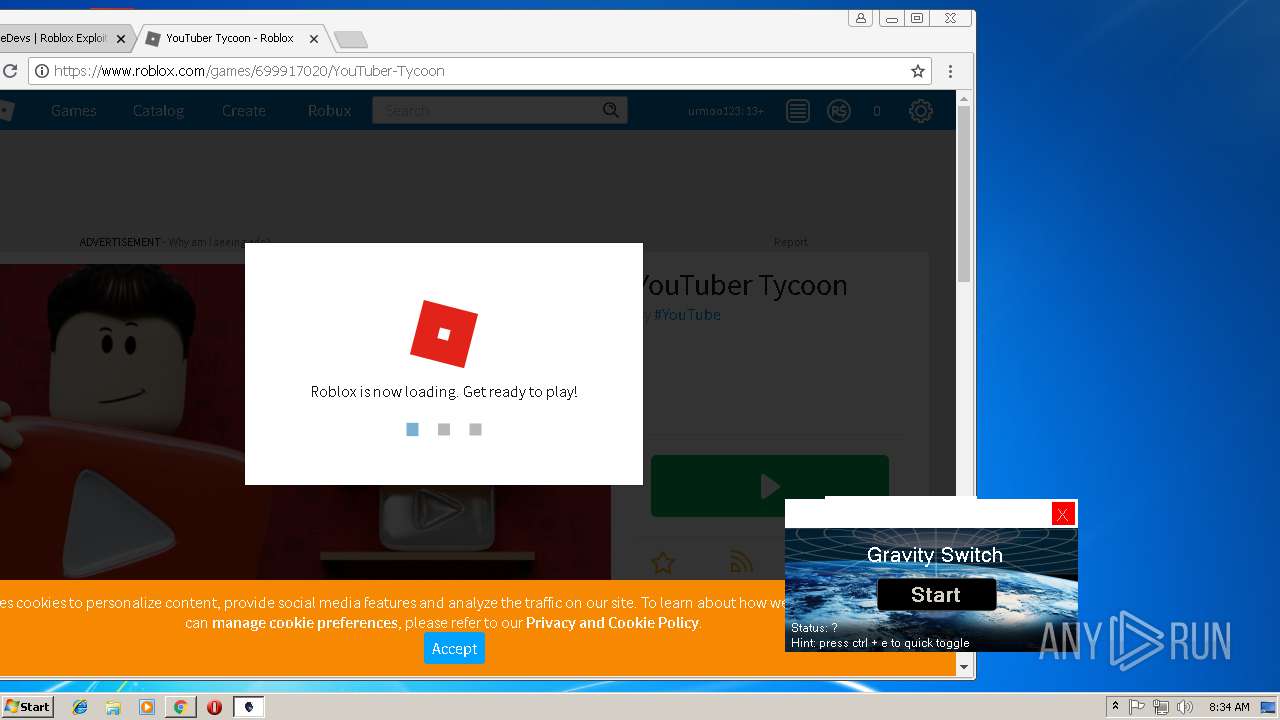Open the Windows Start menu
Screen dimensions: 1280x720
(x=27, y=707)
